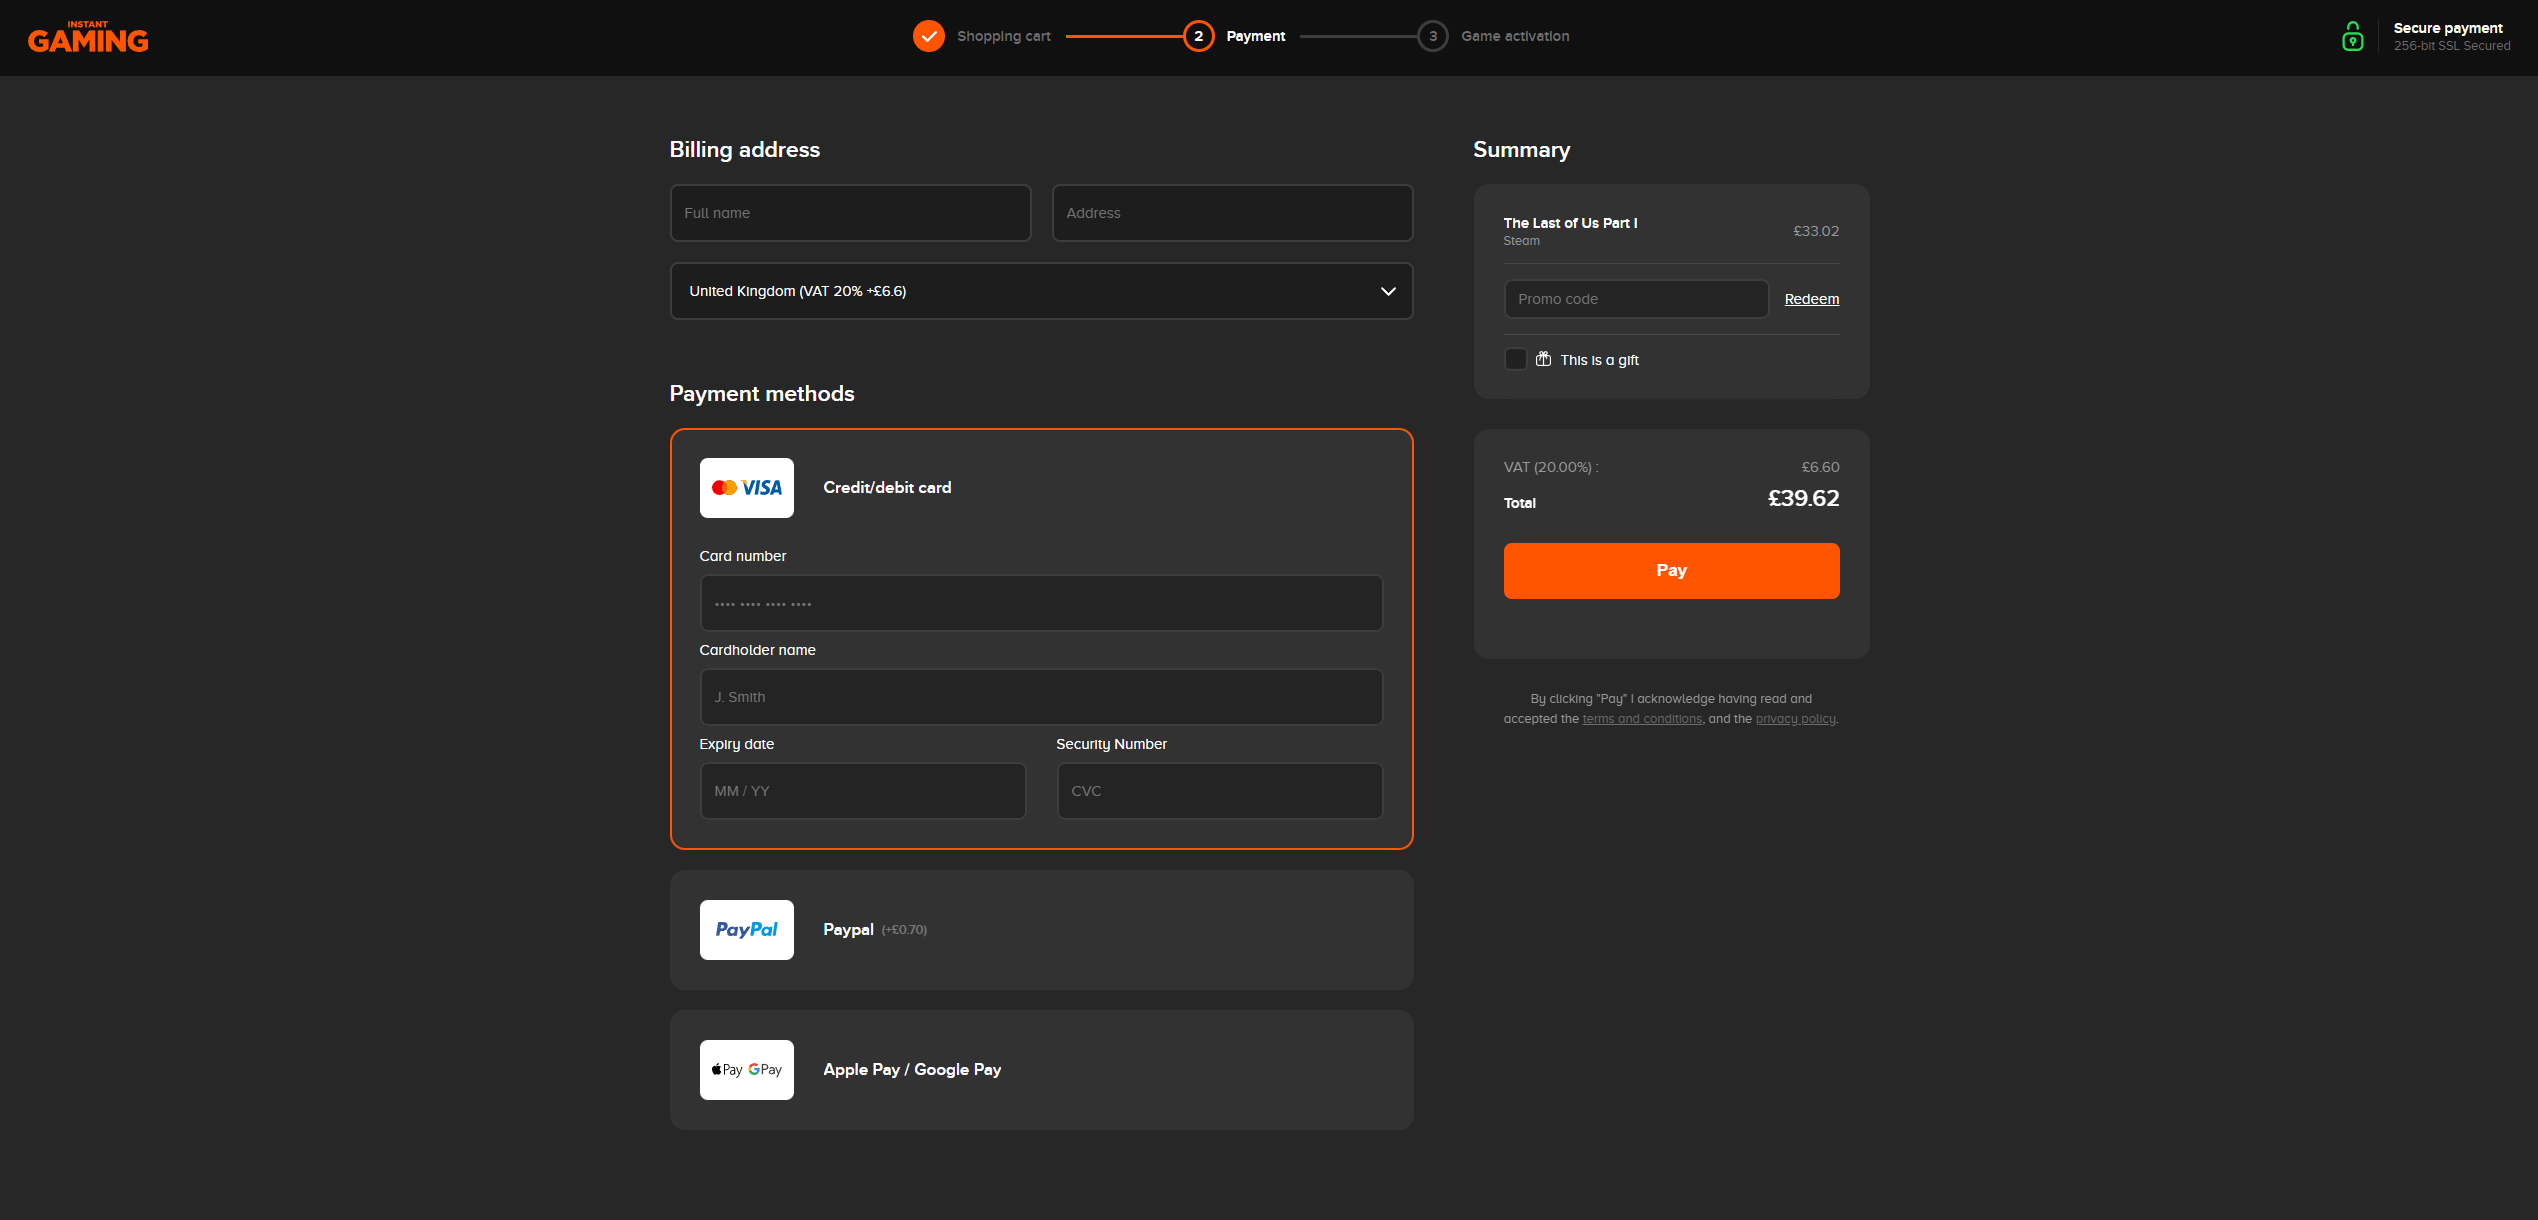
Task: Click the Mastercard/Visa credit card icon
Action: pos(746,487)
